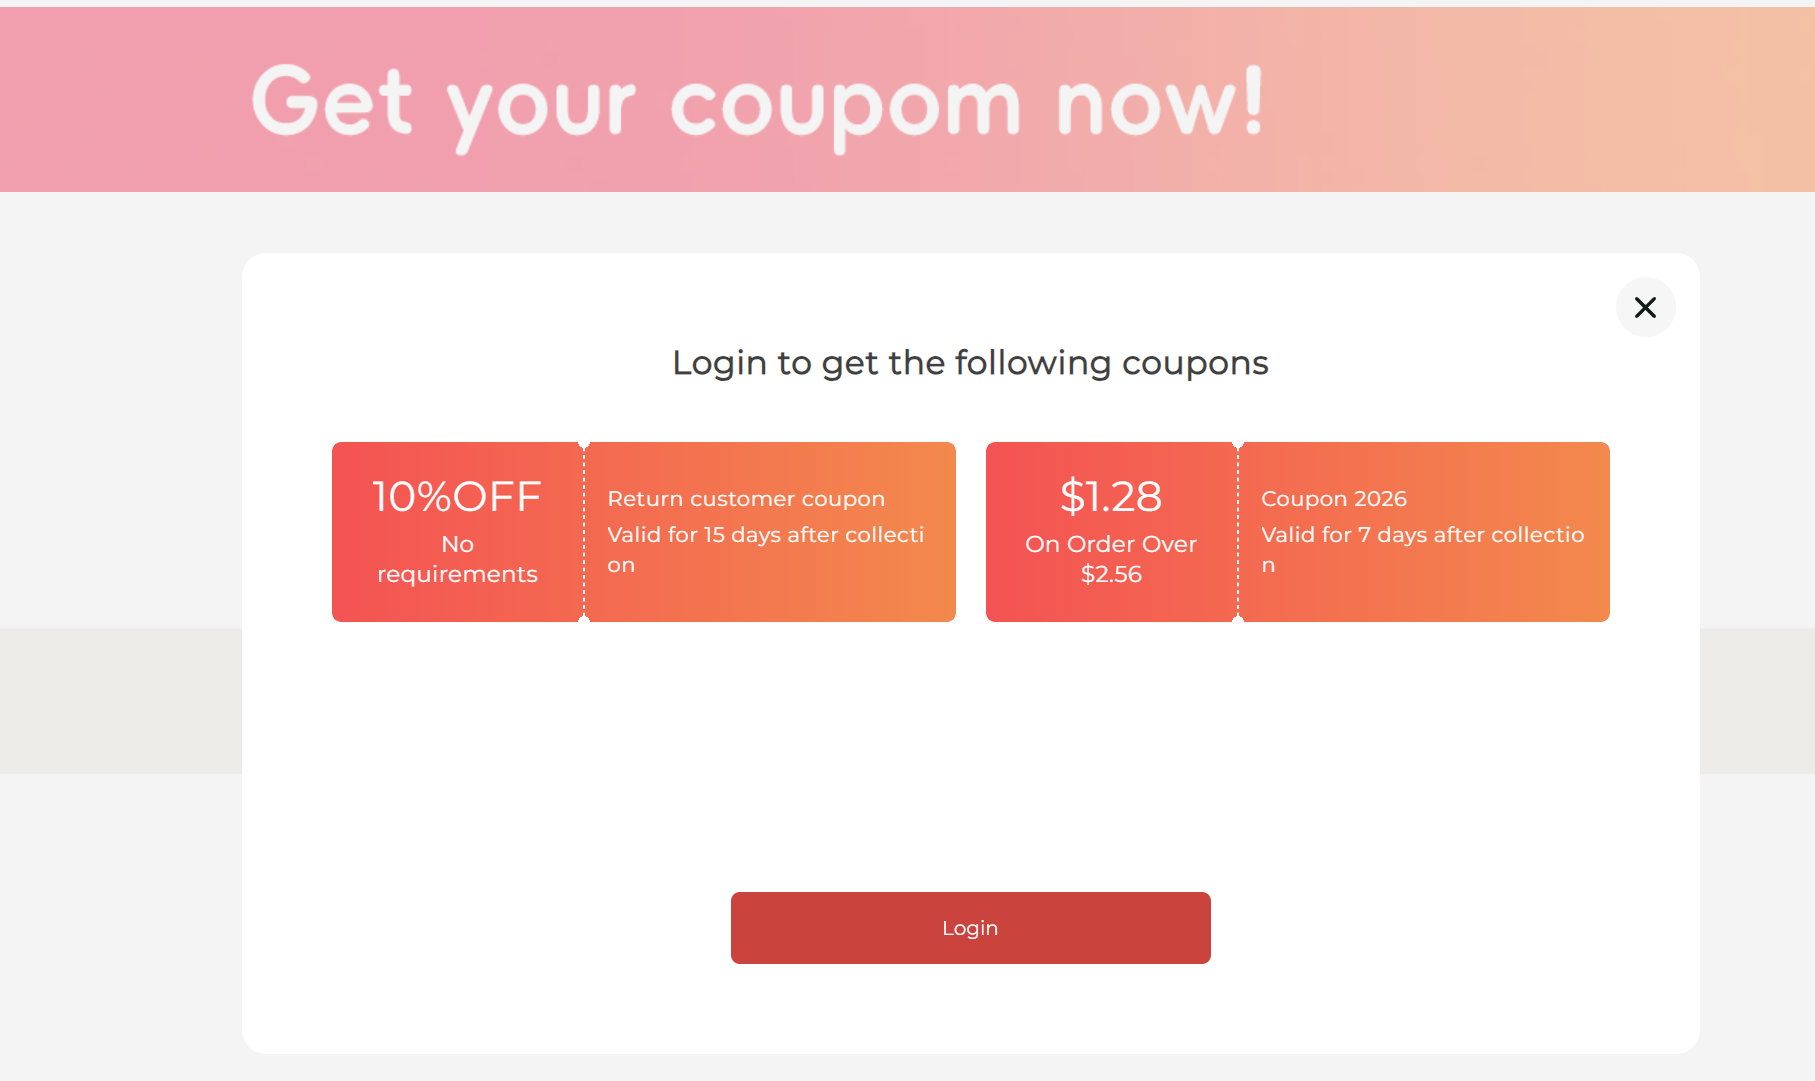
Task: Close the coupon popup with the X icon
Action: click(x=1645, y=307)
